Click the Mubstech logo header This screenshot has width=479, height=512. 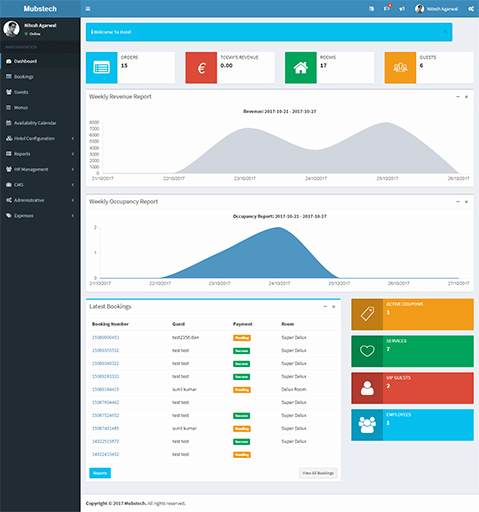(40, 9)
